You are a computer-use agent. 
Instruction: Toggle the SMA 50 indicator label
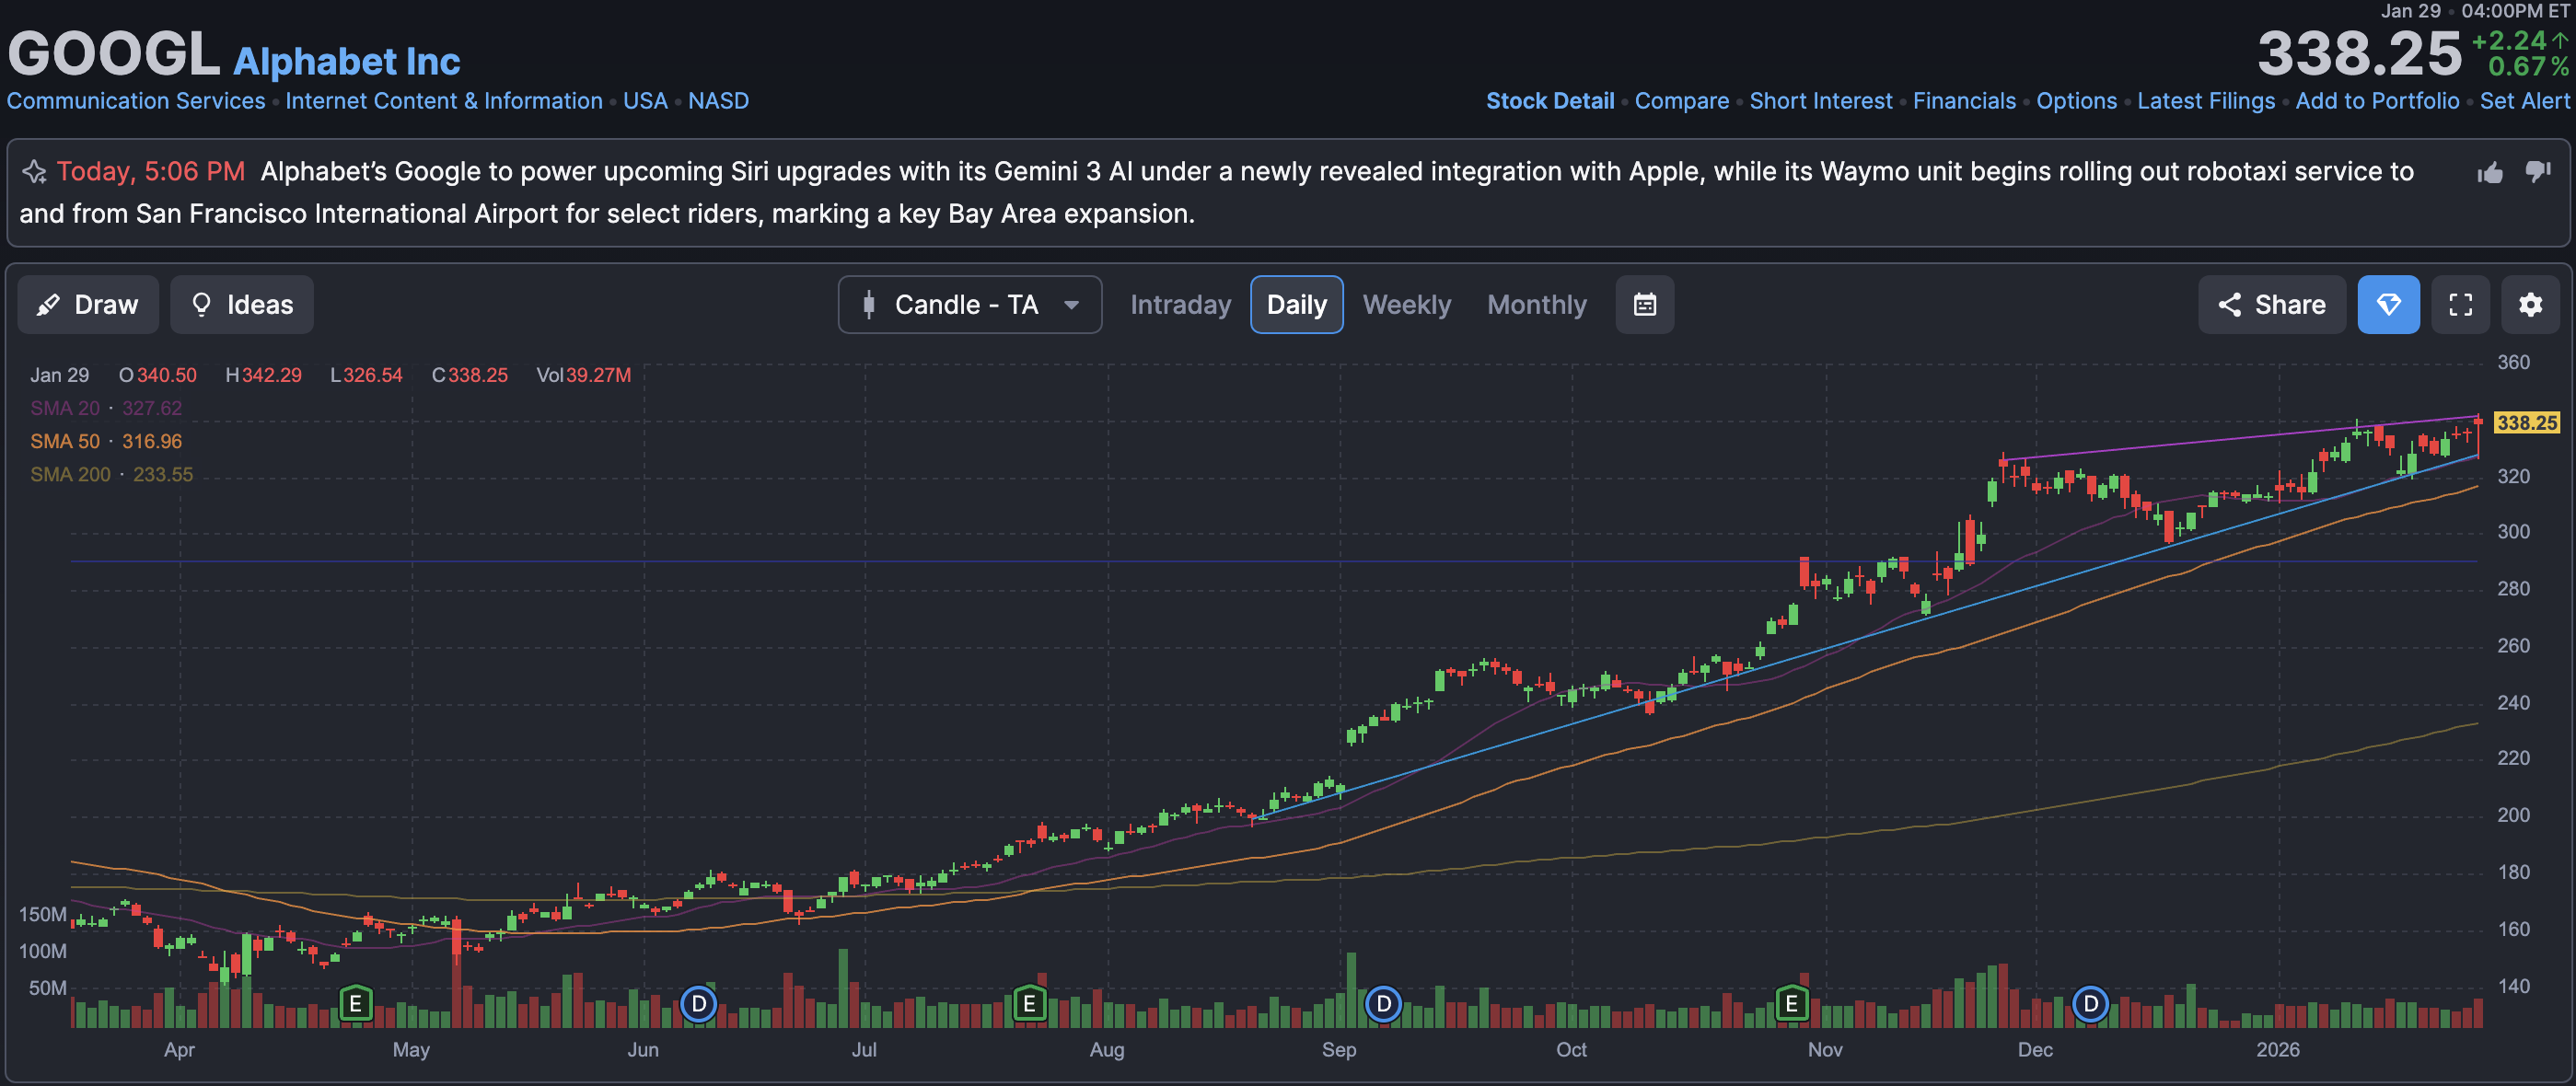(x=65, y=441)
